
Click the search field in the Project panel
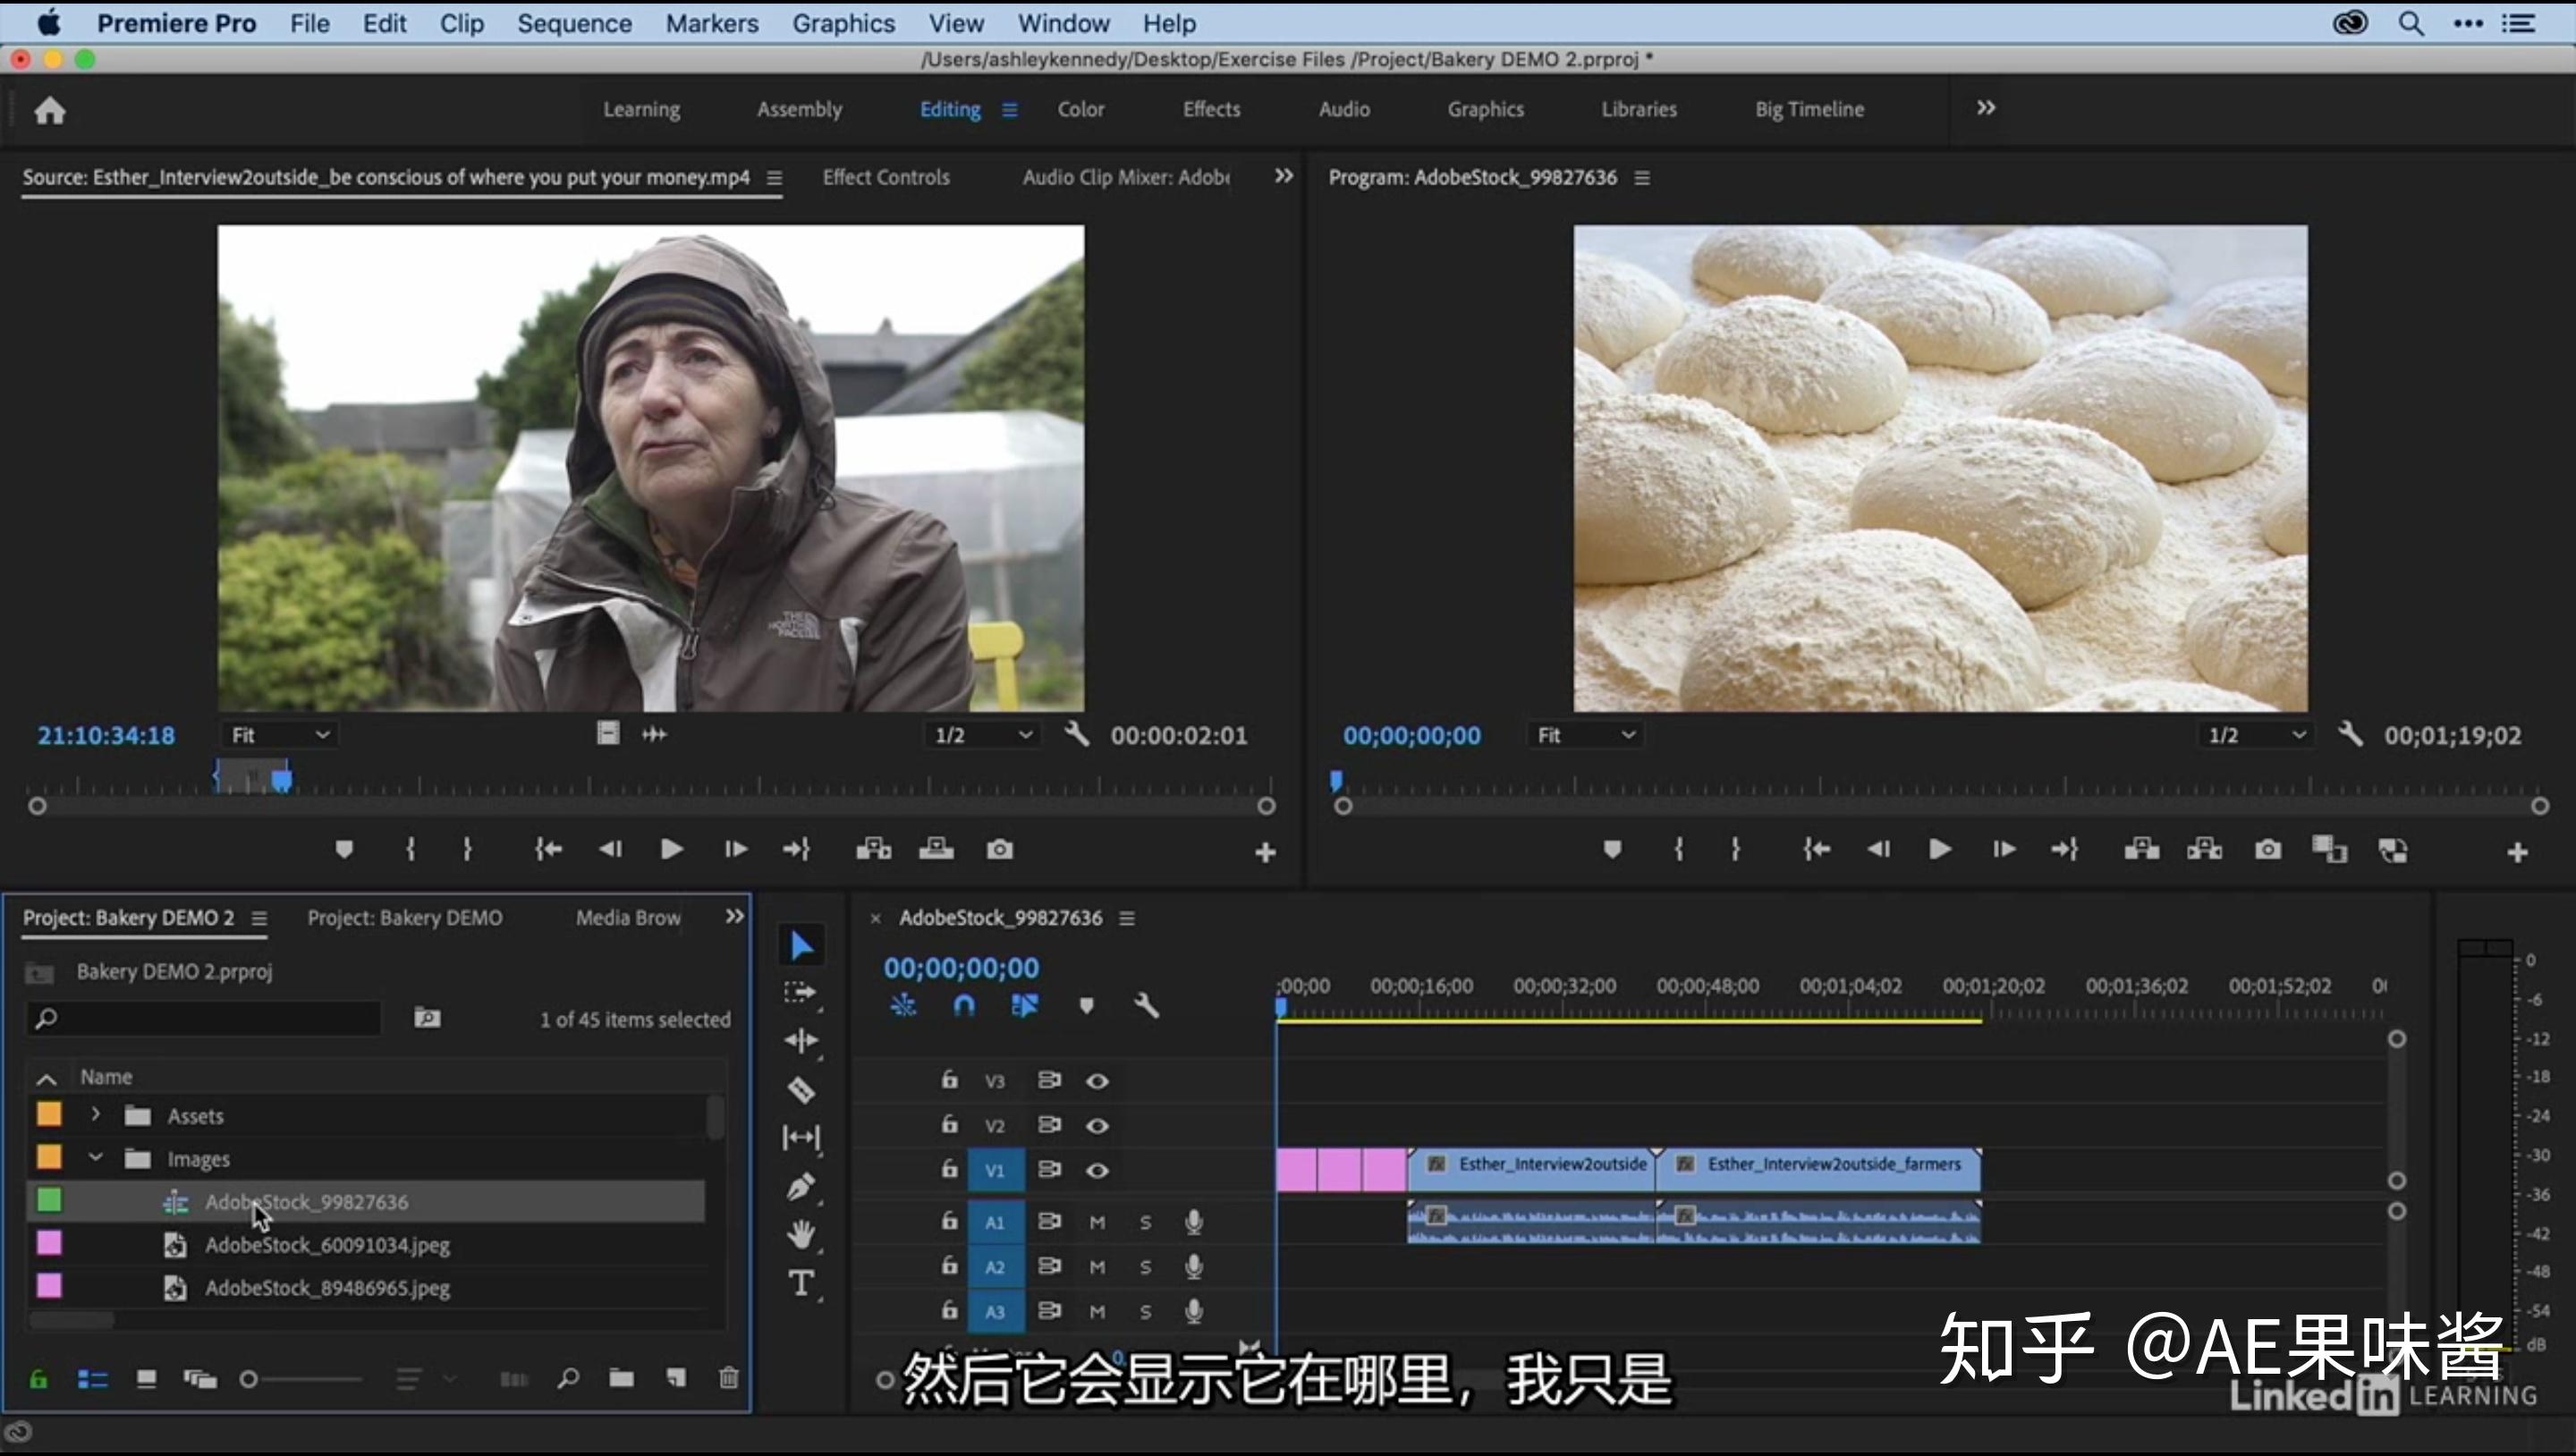pyautogui.click(x=200, y=1018)
